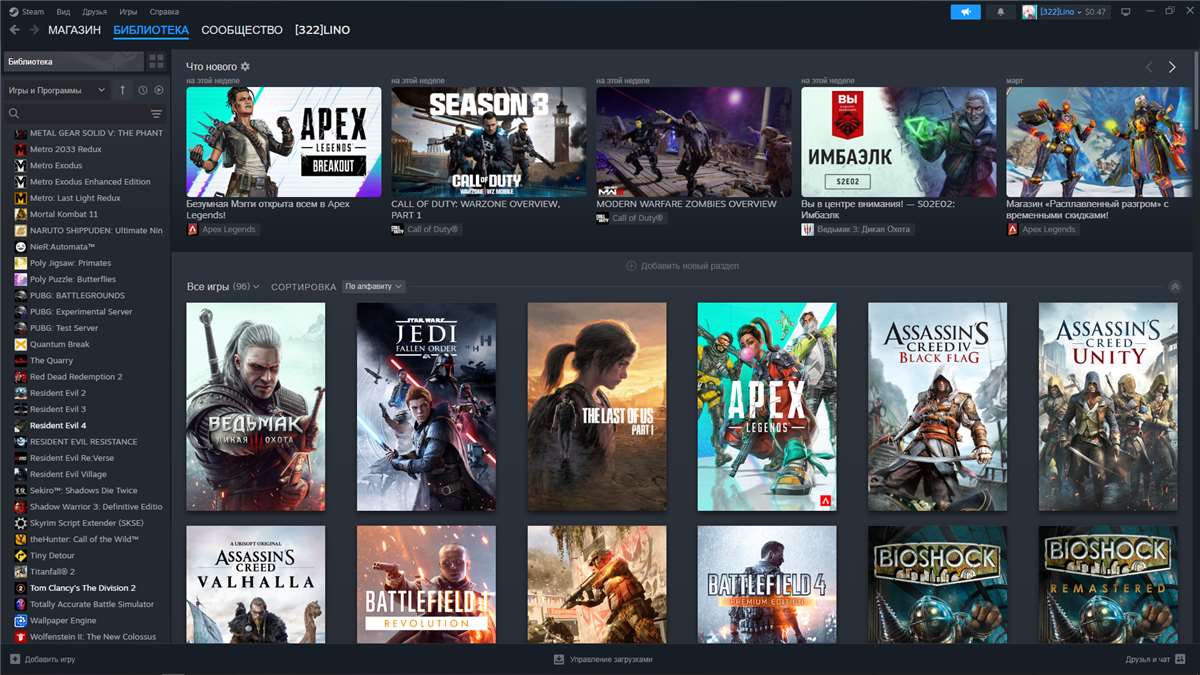Toggle the sidebar sort direction arrow
Screen dimensions: 1200x675
click(123, 90)
